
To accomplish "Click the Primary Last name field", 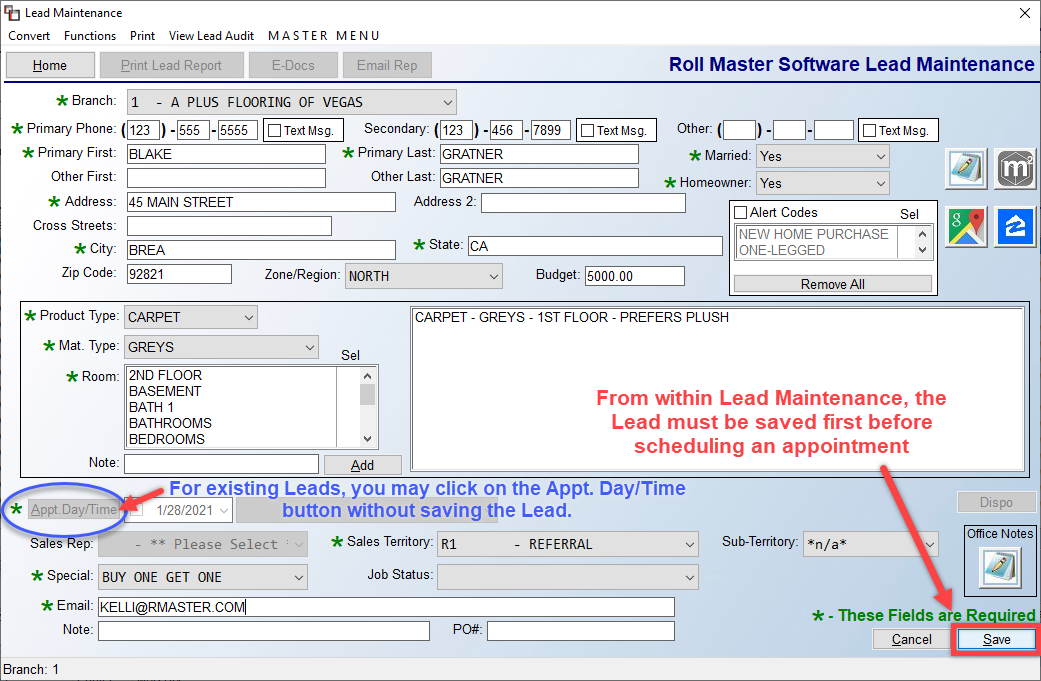I will 539,154.
